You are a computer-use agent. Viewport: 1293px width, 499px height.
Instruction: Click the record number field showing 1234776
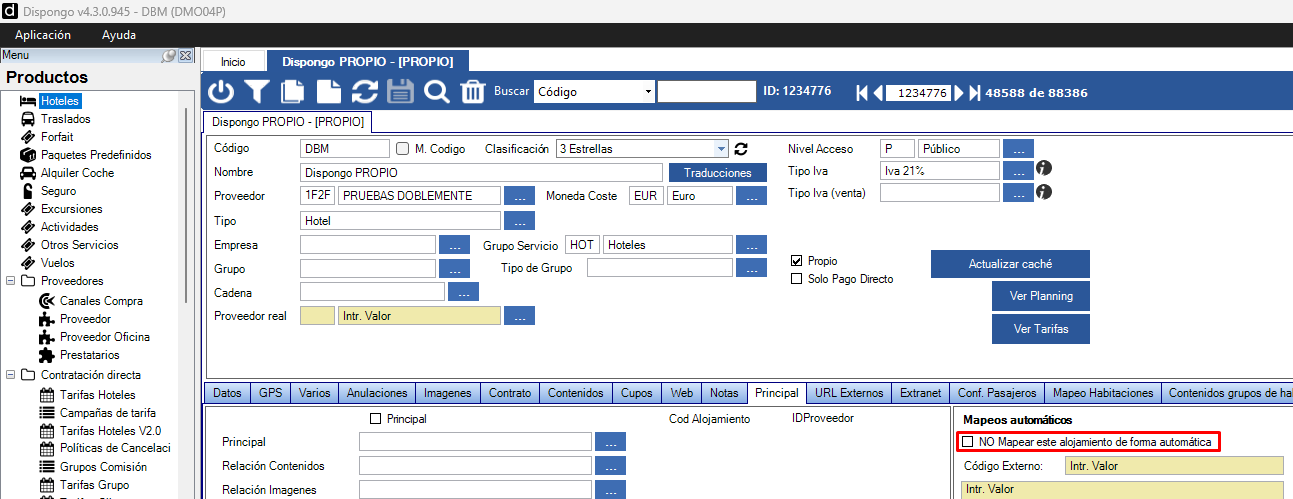[917, 93]
